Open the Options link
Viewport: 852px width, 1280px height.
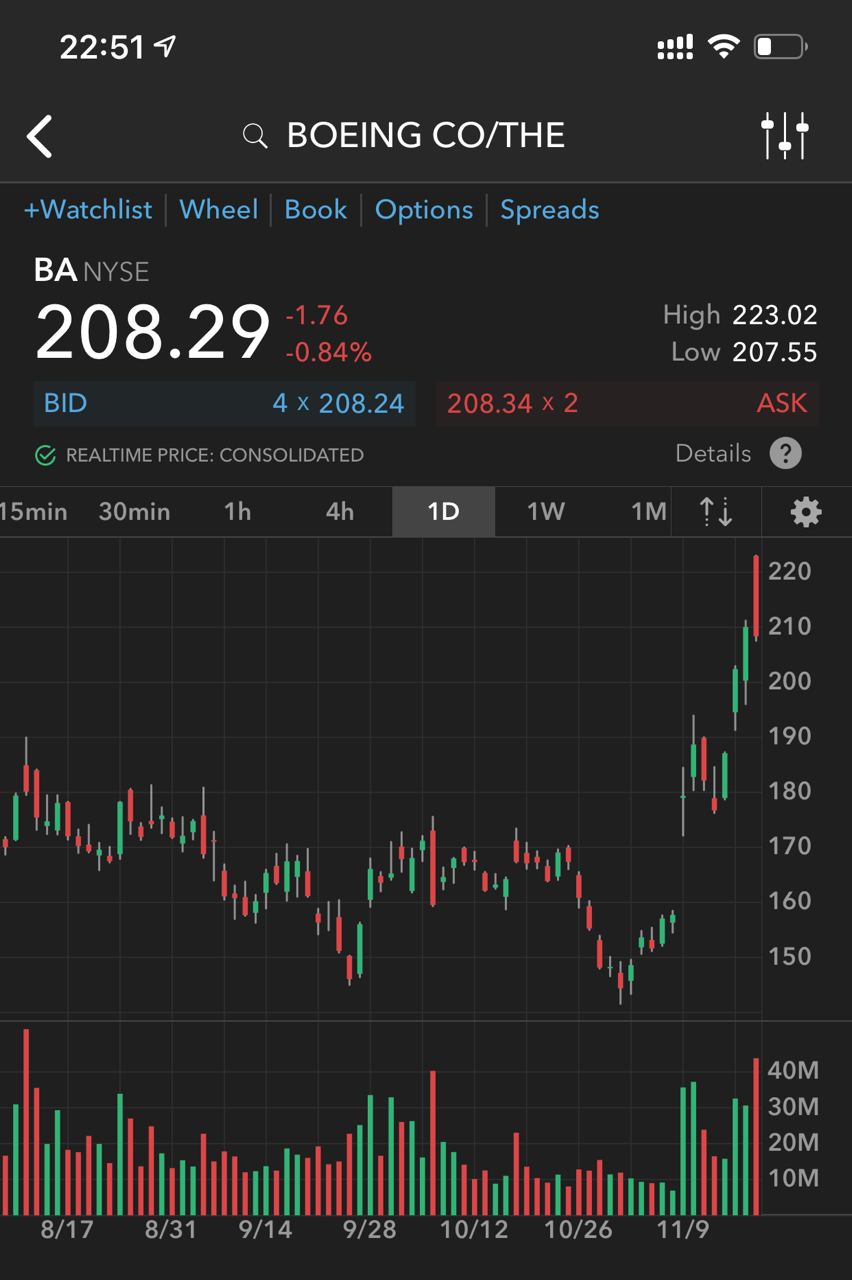[x=424, y=210]
